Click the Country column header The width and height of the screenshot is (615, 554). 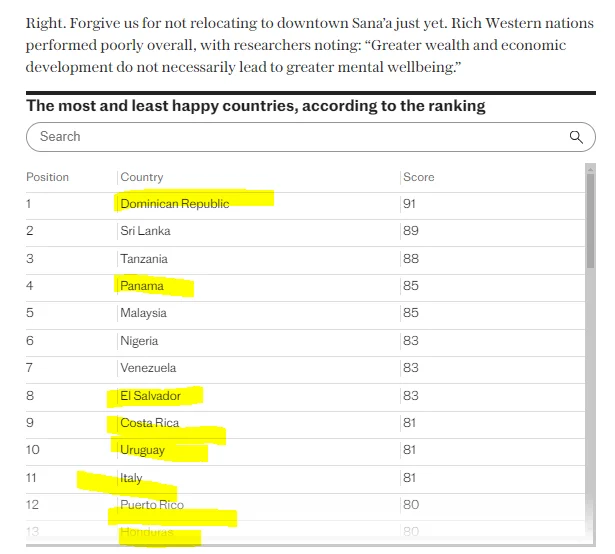pos(142,177)
